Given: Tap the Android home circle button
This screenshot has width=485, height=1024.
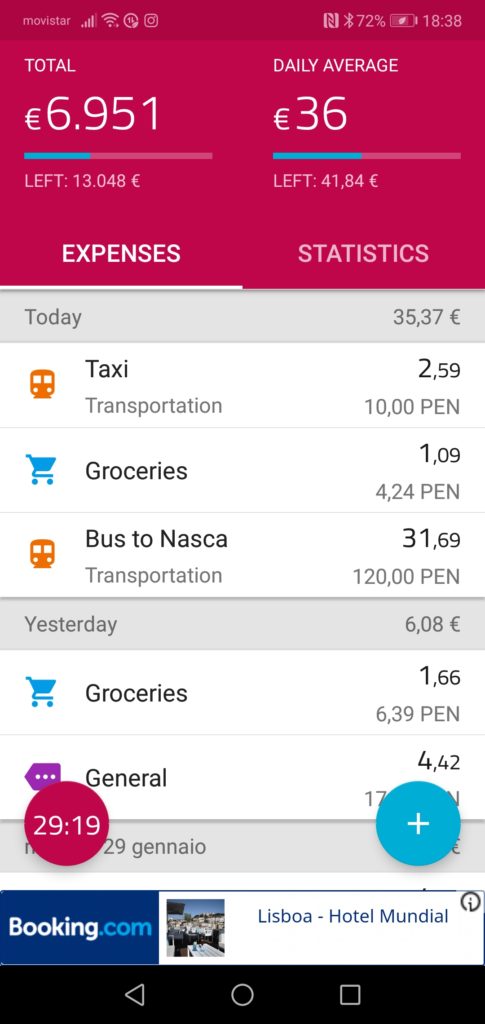Looking at the screenshot, I should pos(242,994).
